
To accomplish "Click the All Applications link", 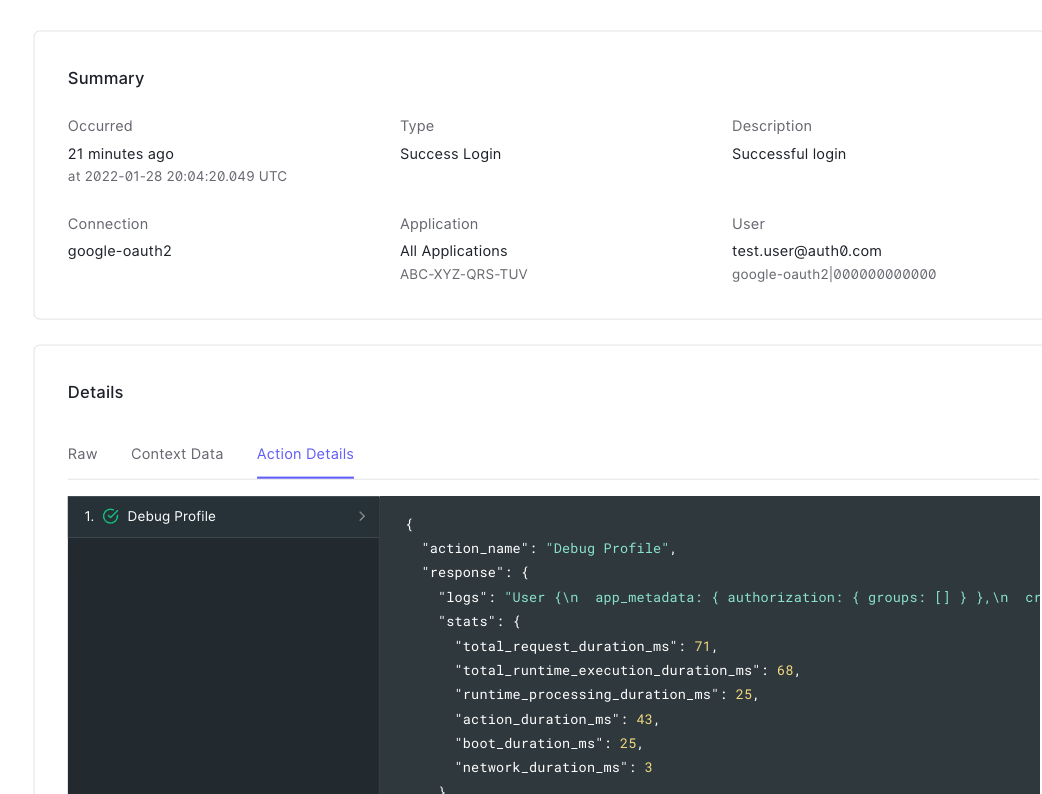I will pyautogui.click(x=453, y=251).
